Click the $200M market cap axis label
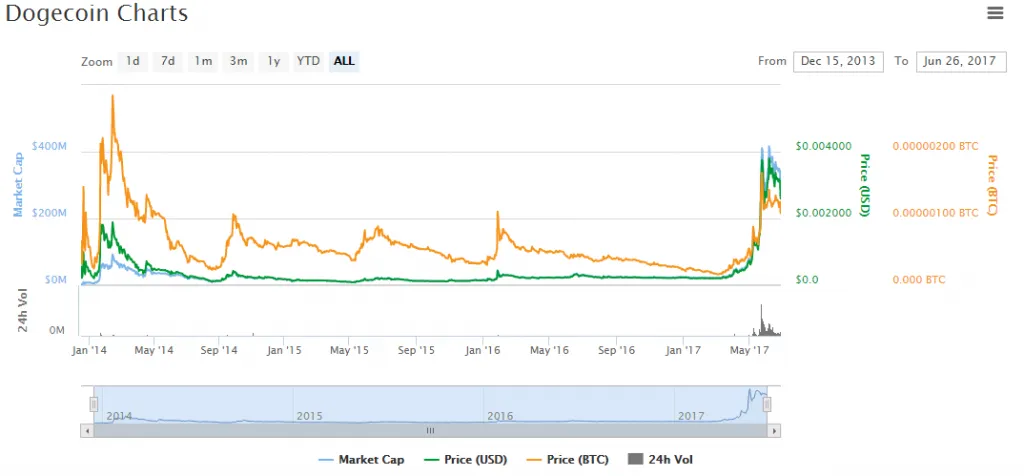This screenshot has width=1024, height=476. pos(50,213)
